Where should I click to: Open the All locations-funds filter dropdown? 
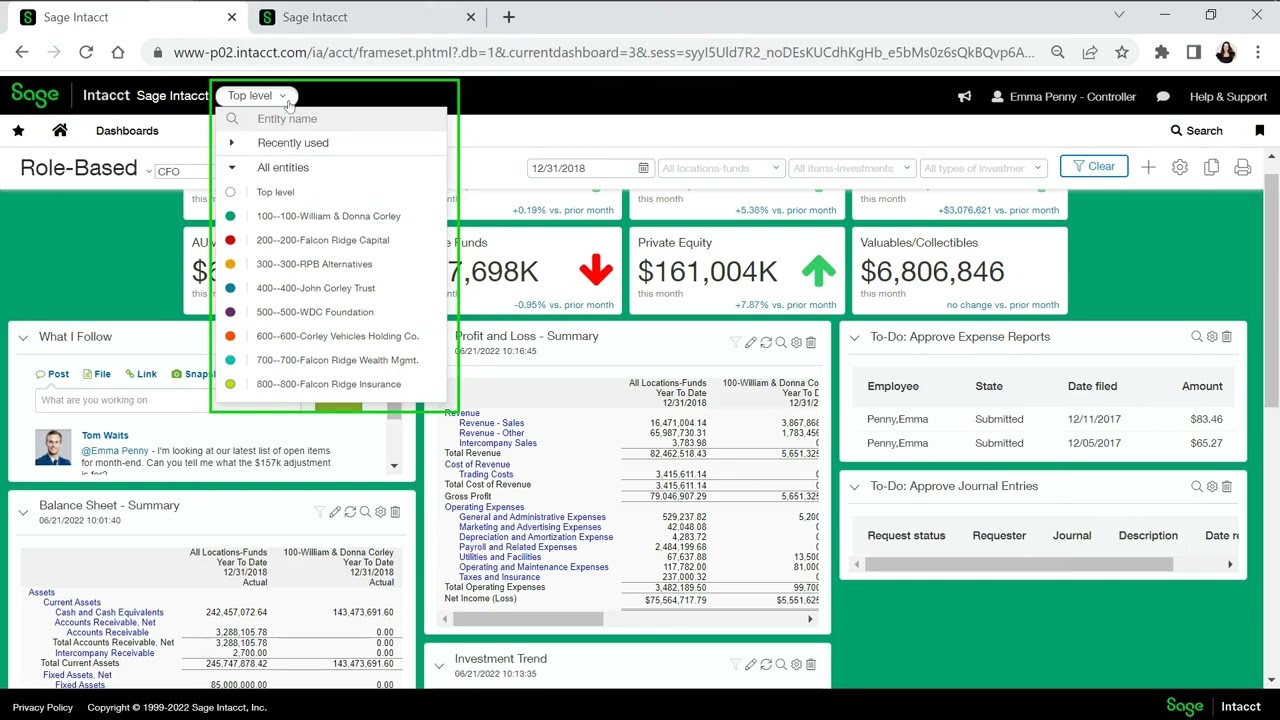click(720, 168)
